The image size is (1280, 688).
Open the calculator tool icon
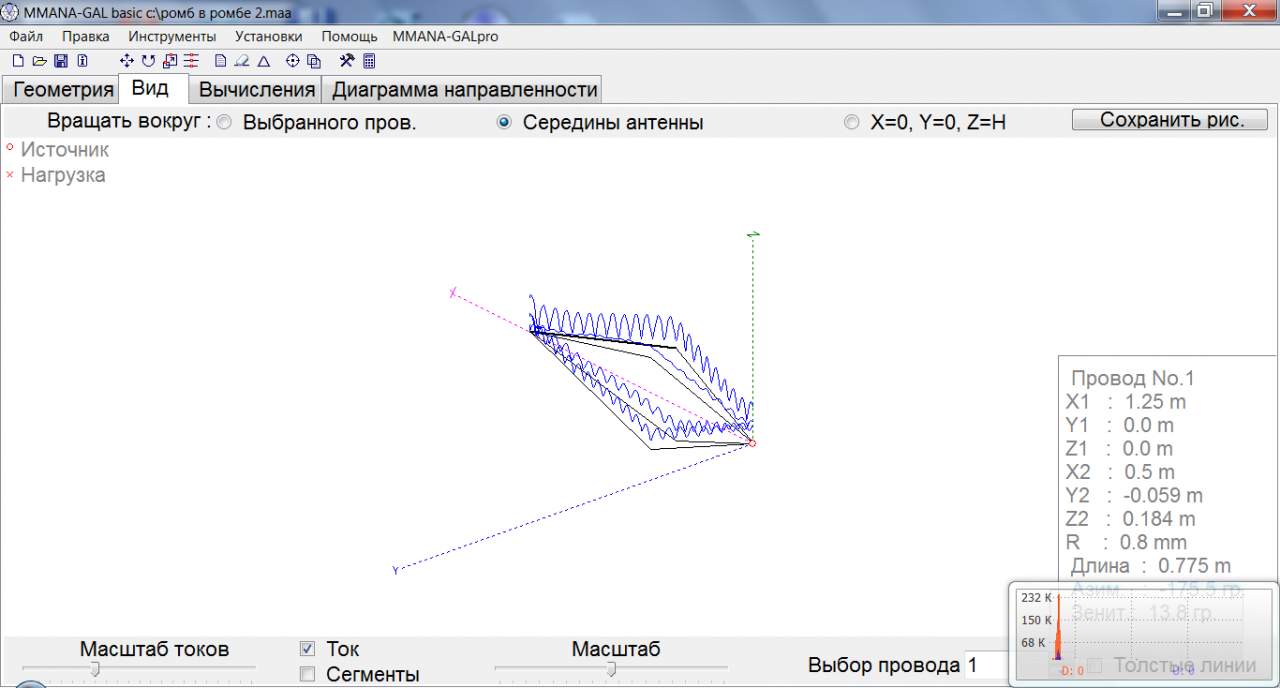click(369, 61)
